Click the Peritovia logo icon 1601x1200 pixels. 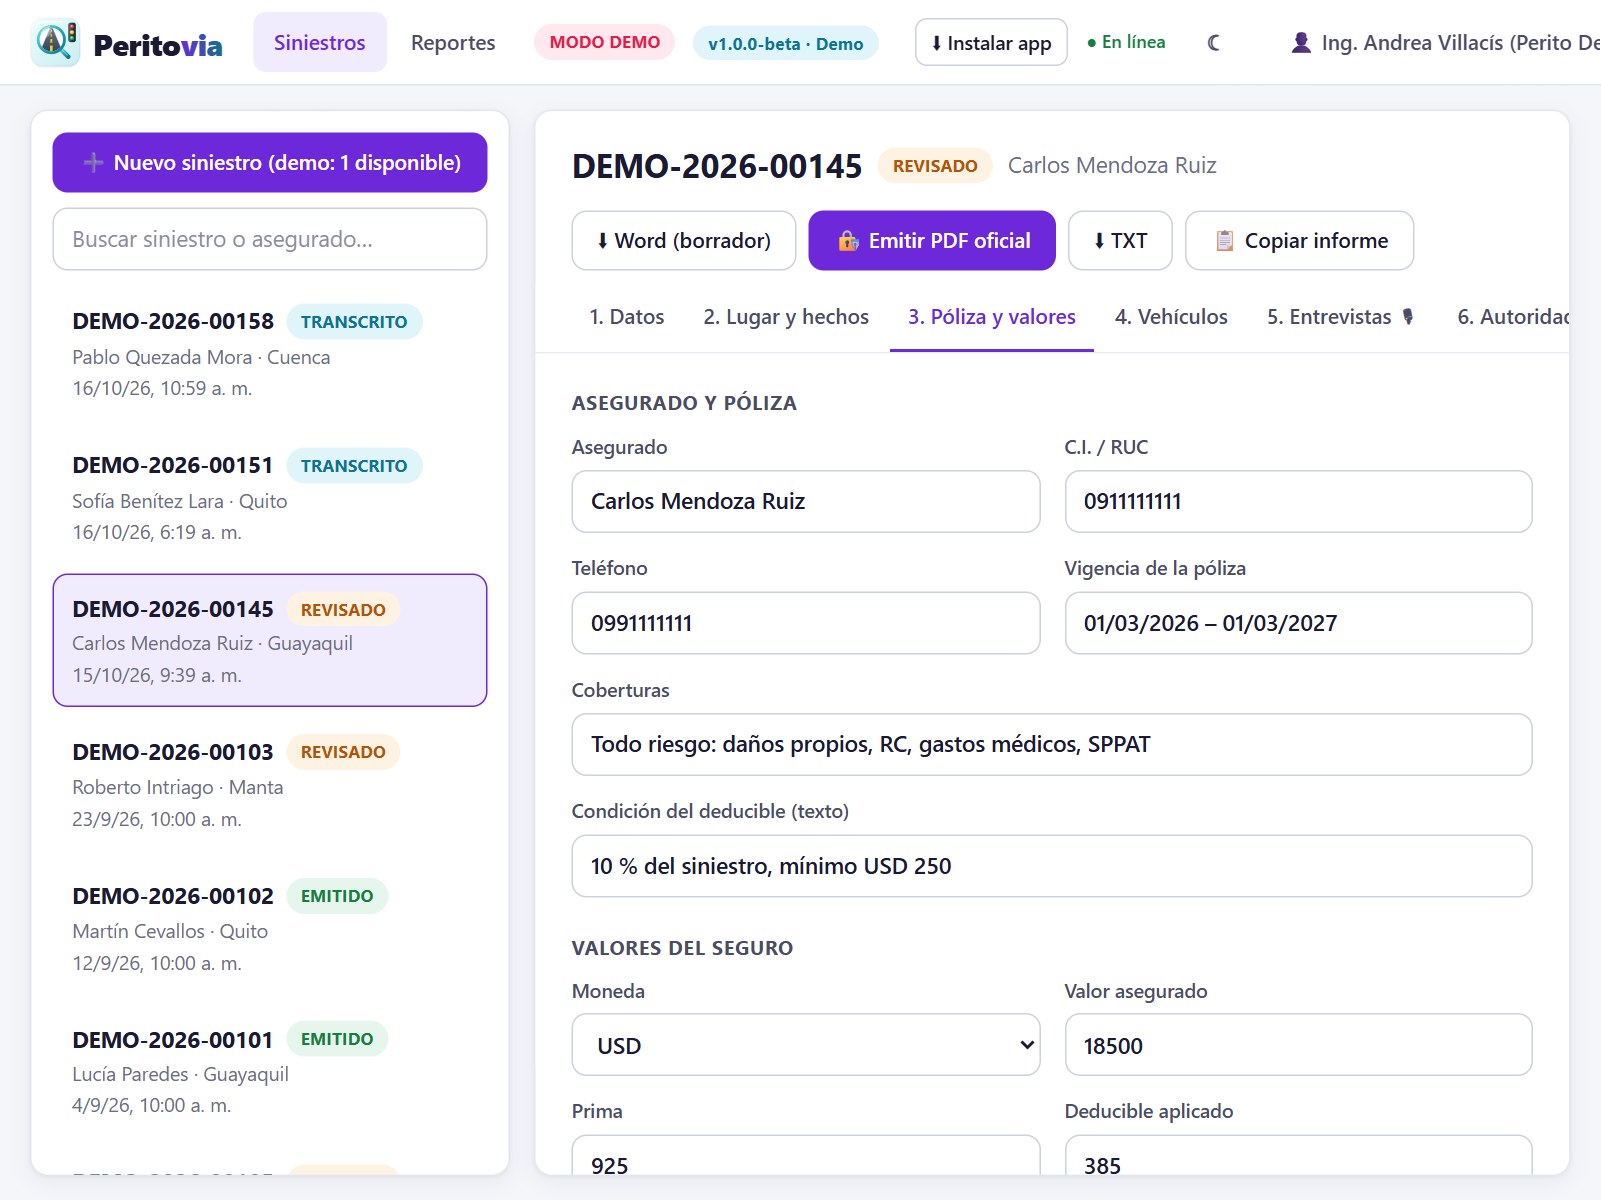coord(55,43)
